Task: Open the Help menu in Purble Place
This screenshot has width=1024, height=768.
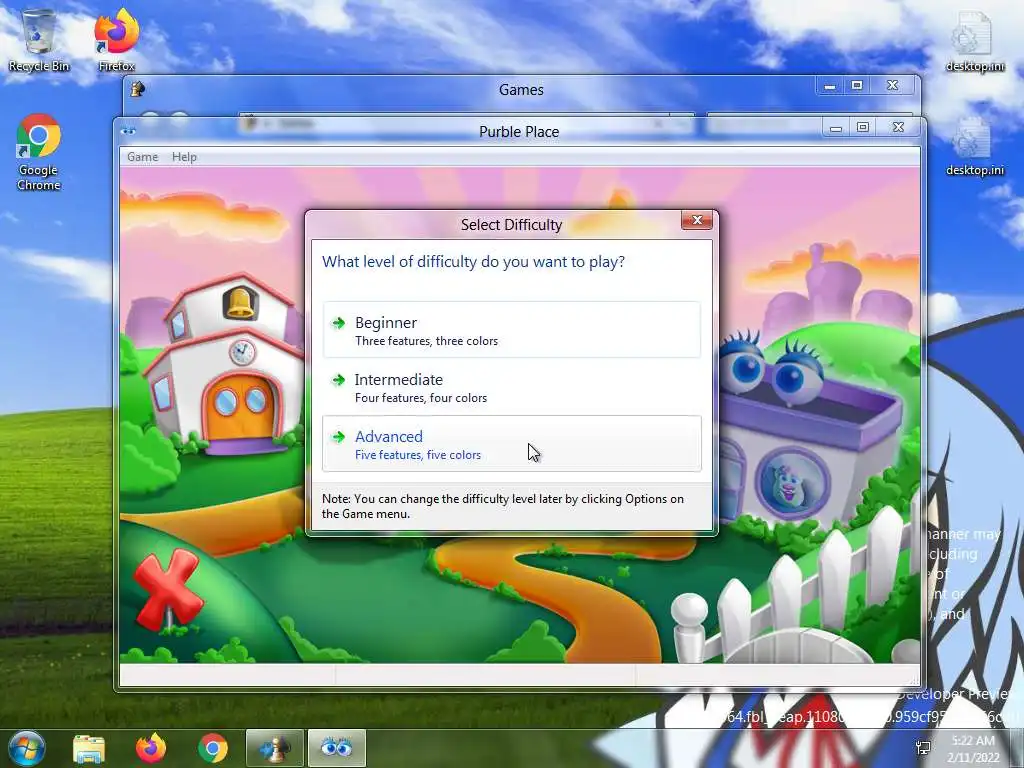Action: click(x=184, y=157)
